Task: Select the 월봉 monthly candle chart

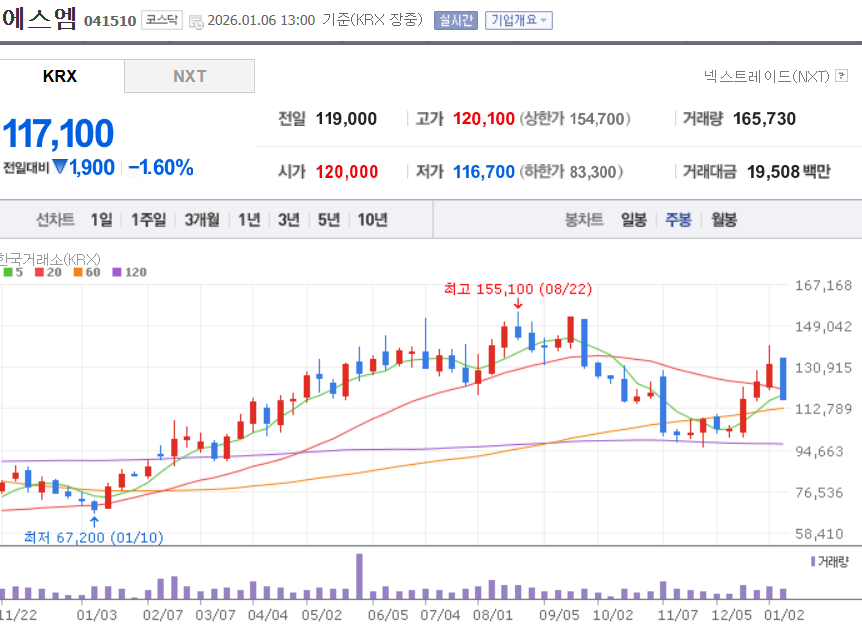Action: click(x=724, y=220)
